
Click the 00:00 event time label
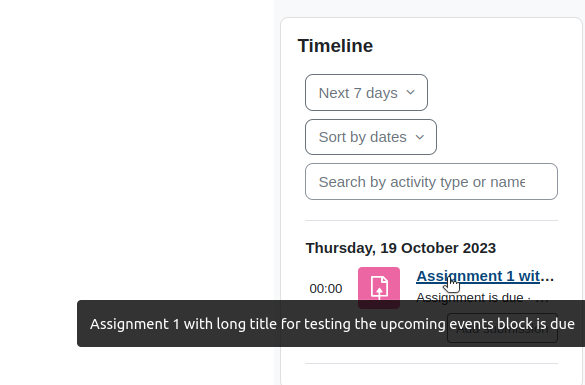[x=326, y=288]
